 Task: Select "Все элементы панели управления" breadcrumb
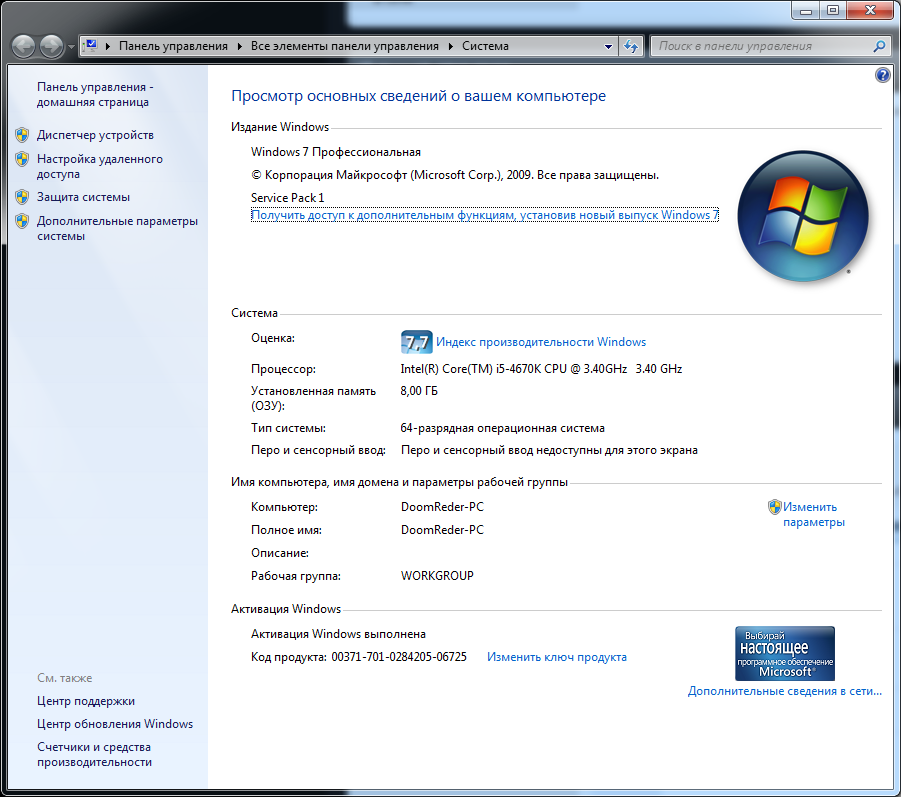point(344,46)
